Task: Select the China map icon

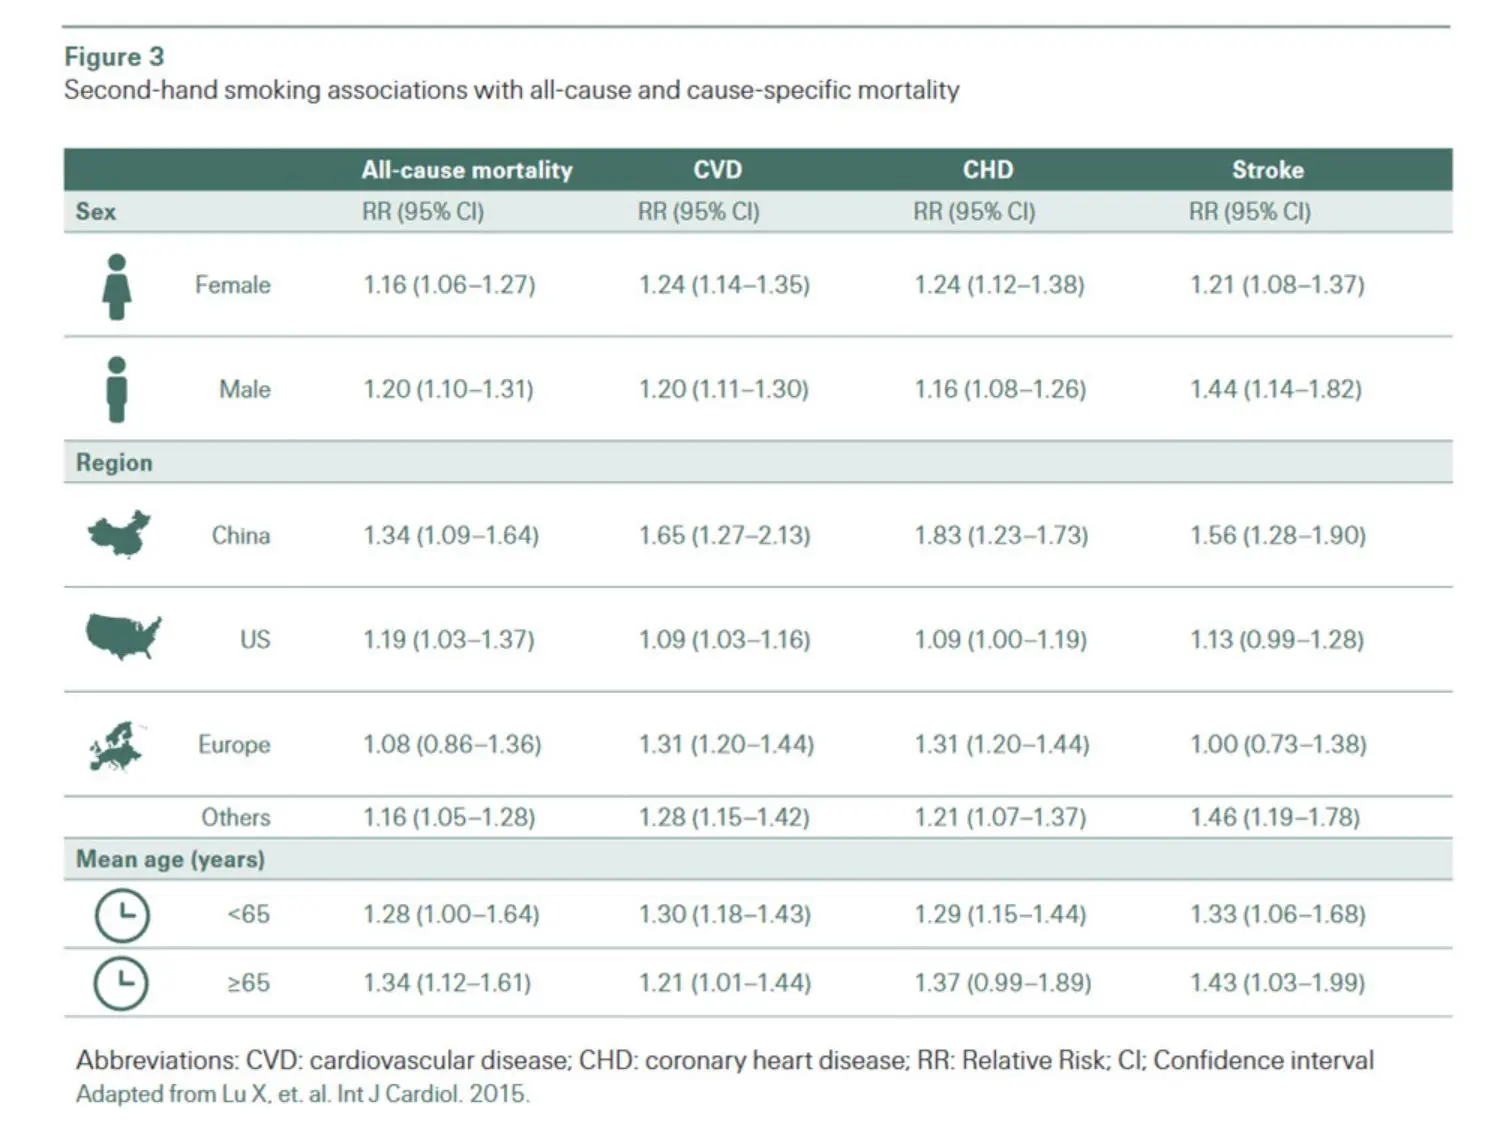Action: pos(118,535)
